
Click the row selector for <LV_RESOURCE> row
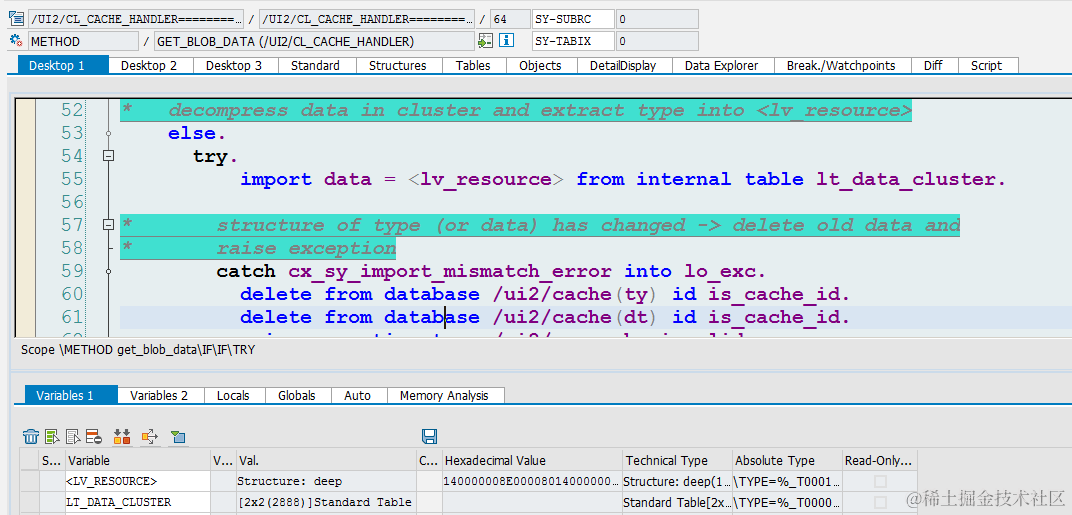click(x=29, y=481)
